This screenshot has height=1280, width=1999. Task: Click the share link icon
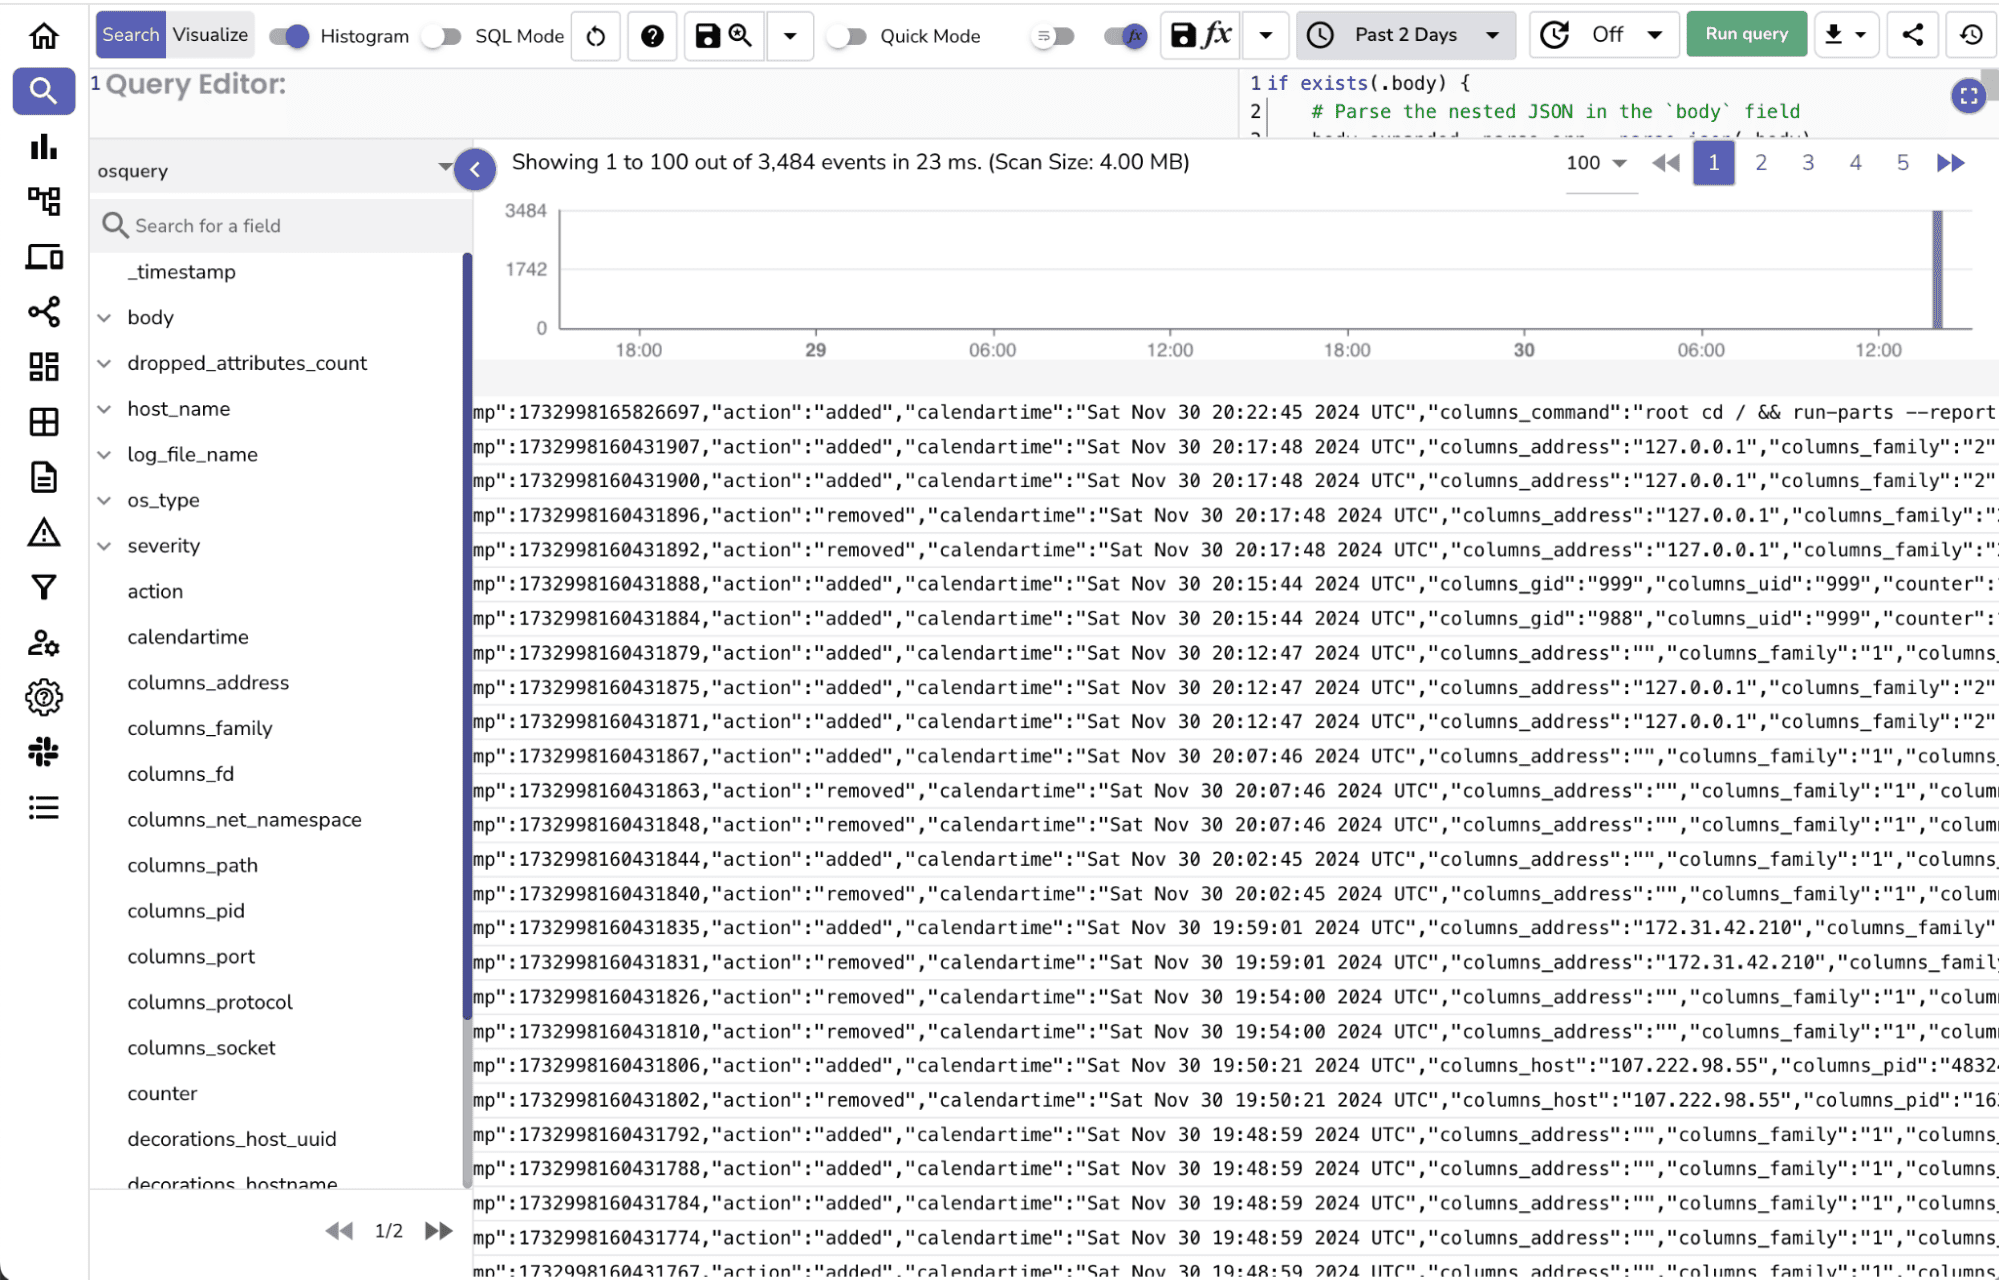[x=1911, y=35]
